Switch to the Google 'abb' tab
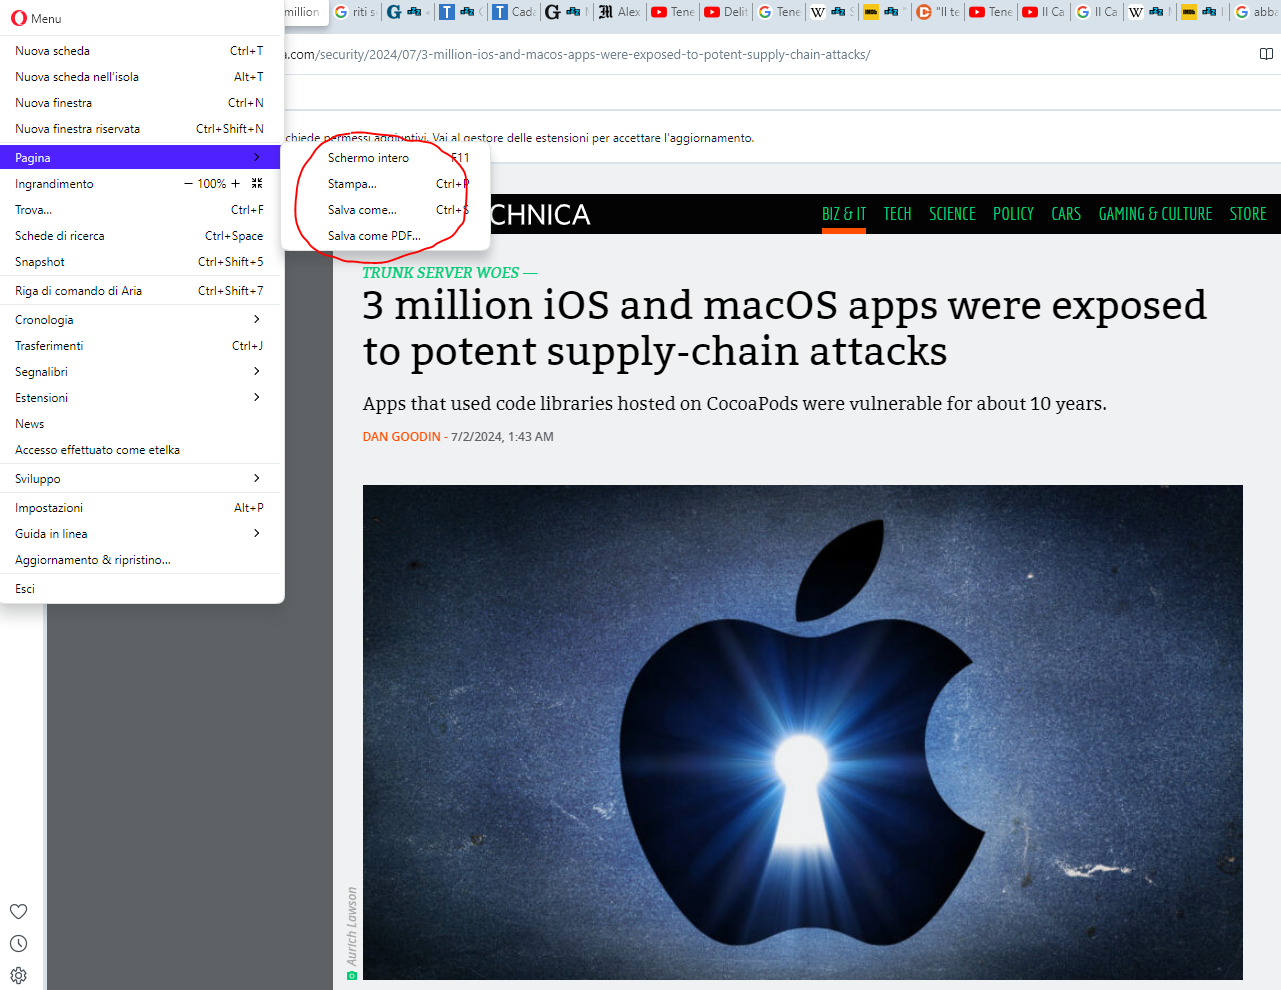This screenshot has width=1281, height=990. tap(1256, 12)
